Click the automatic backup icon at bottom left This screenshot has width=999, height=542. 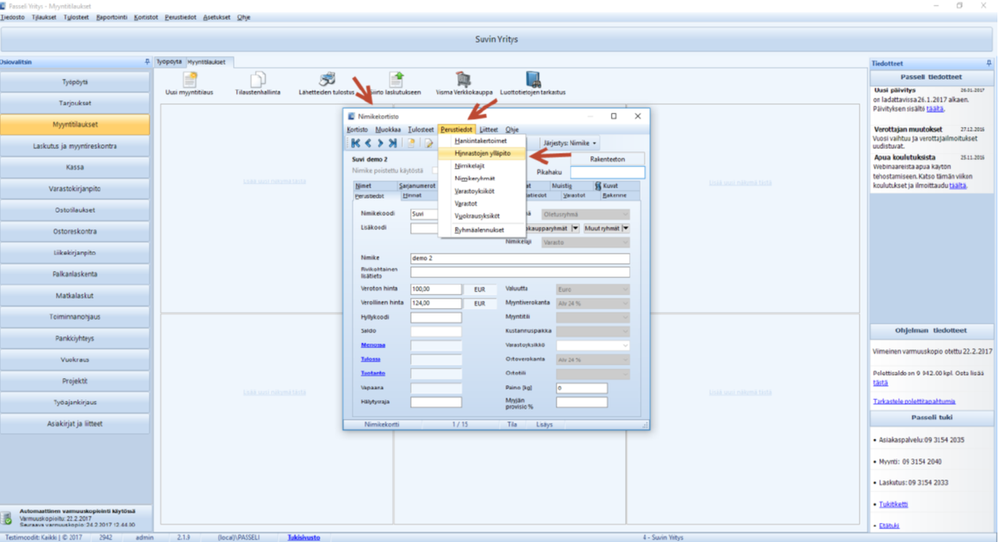coord(7,518)
